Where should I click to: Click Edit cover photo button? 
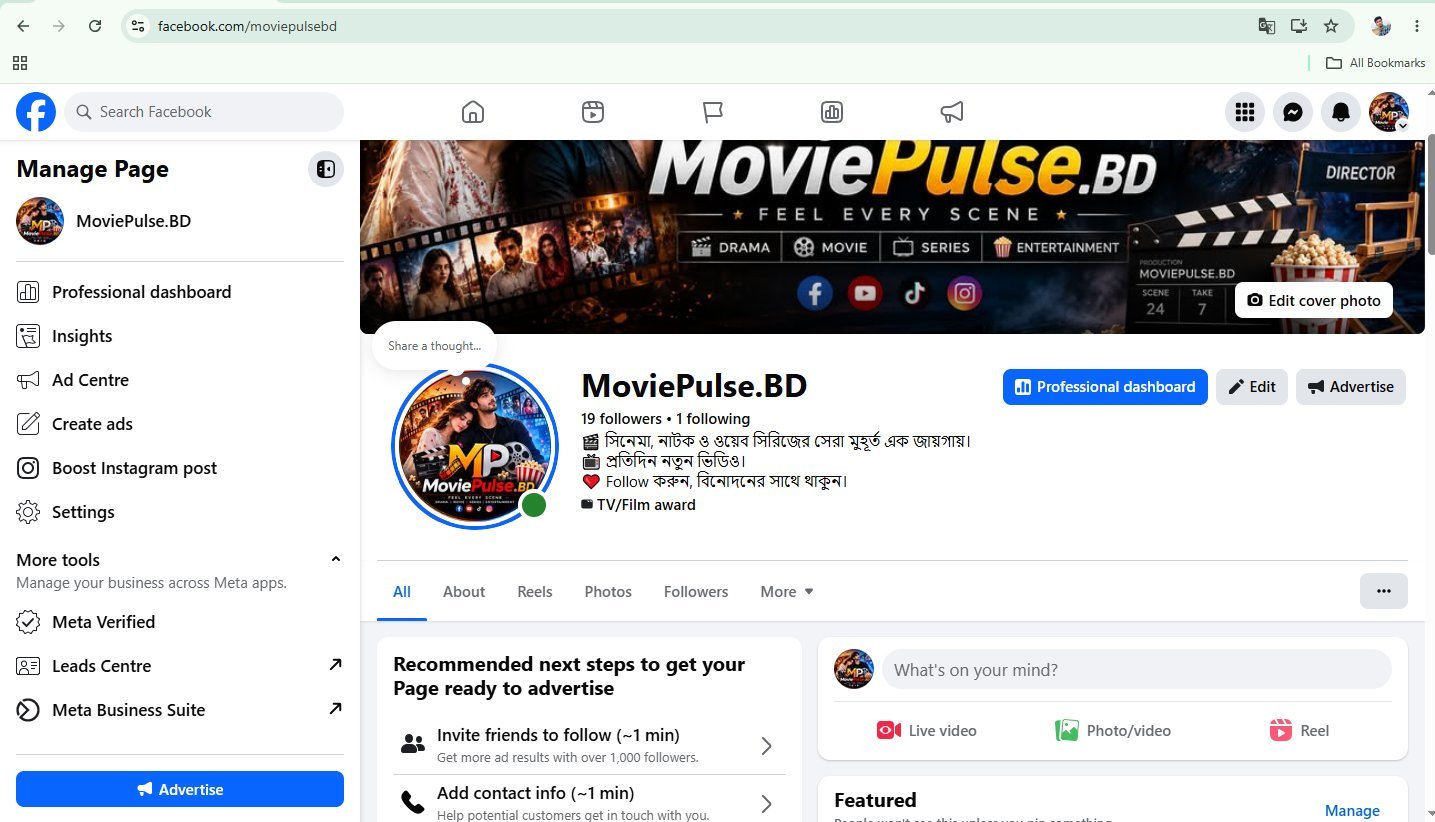click(x=1314, y=300)
